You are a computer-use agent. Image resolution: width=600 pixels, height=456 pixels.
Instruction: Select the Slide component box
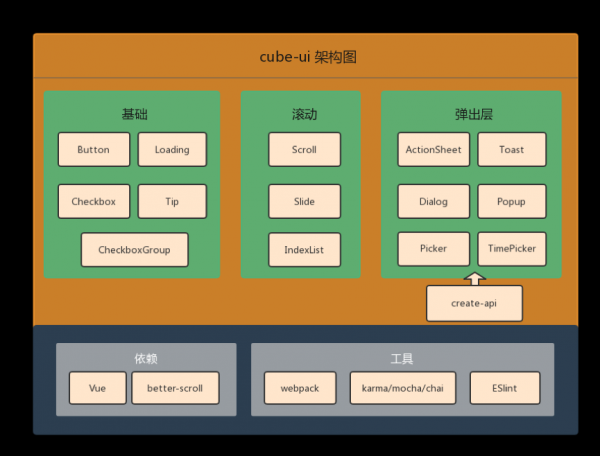(304, 202)
